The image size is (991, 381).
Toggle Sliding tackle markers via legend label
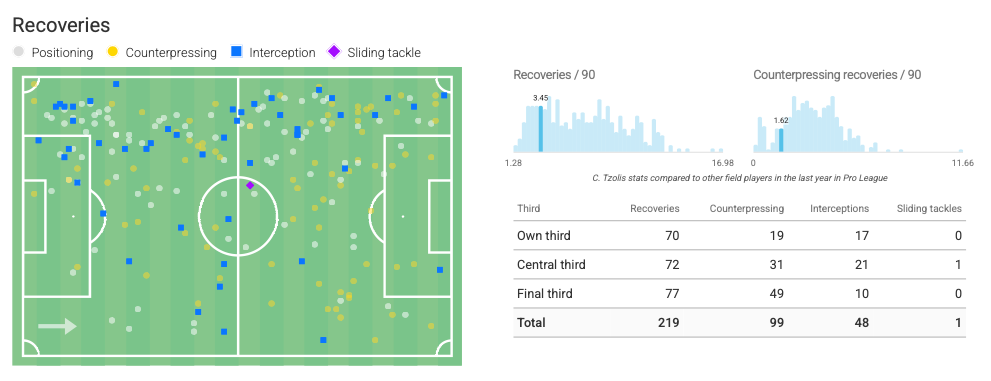pyautogui.click(x=384, y=52)
